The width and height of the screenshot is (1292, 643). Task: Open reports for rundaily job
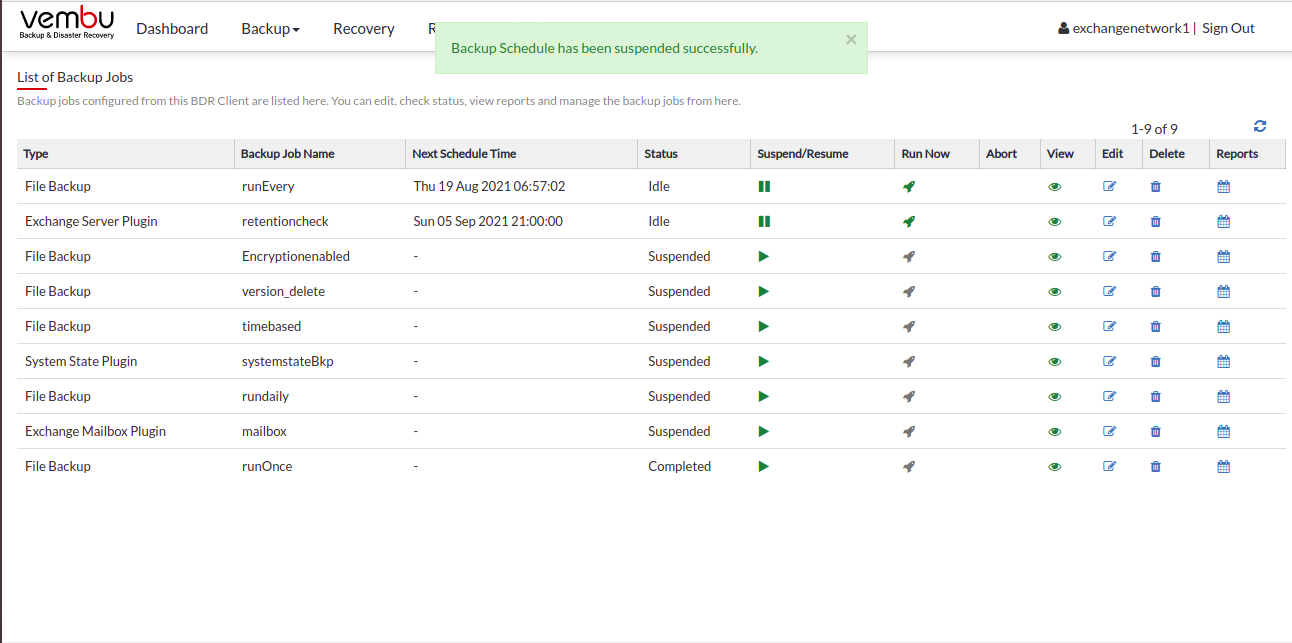pyautogui.click(x=1223, y=396)
